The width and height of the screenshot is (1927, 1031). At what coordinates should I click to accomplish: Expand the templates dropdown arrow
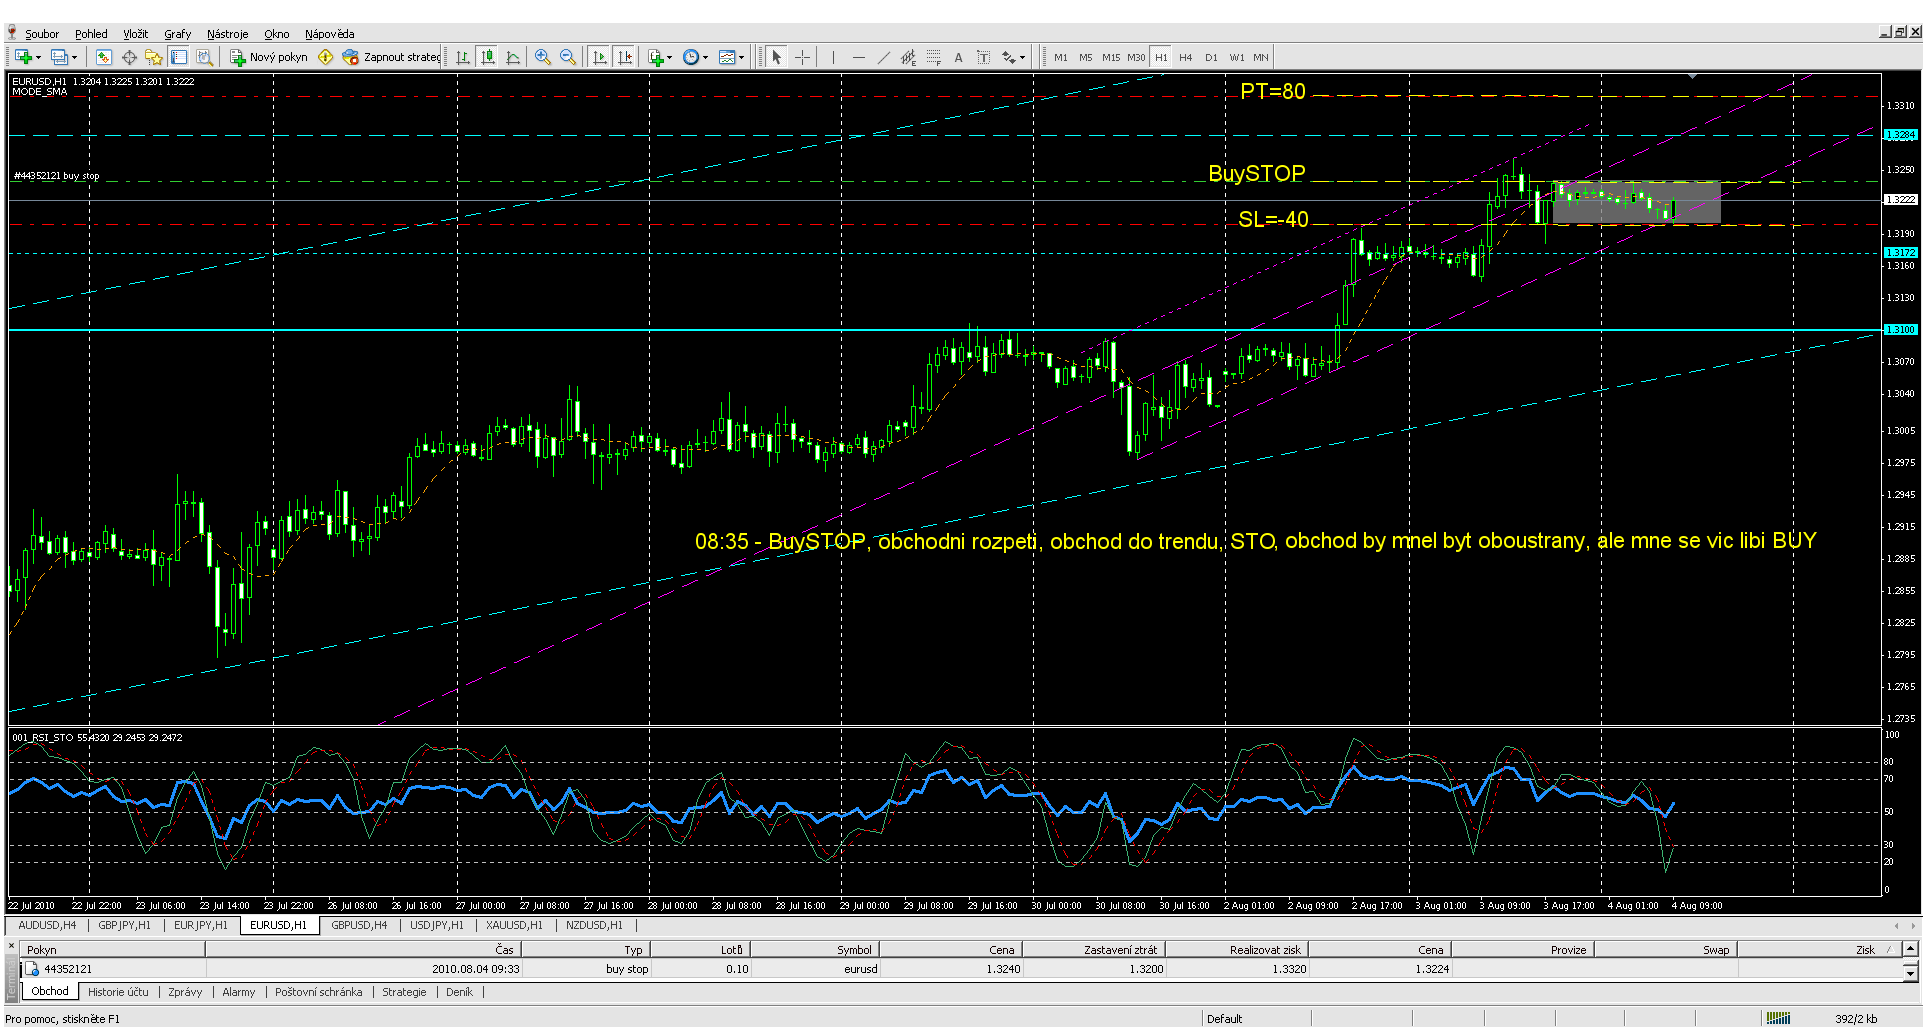click(x=742, y=57)
